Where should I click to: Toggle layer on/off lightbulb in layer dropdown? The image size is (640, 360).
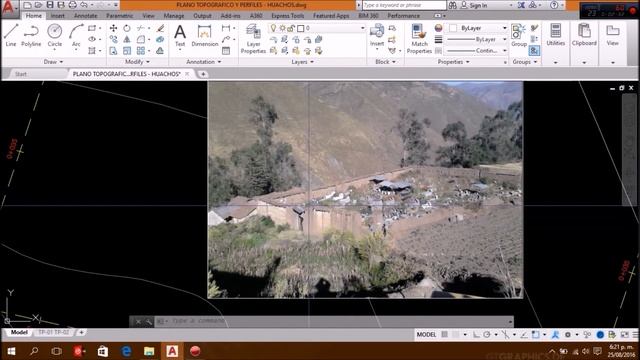pyautogui.click(x=273, y=28)
